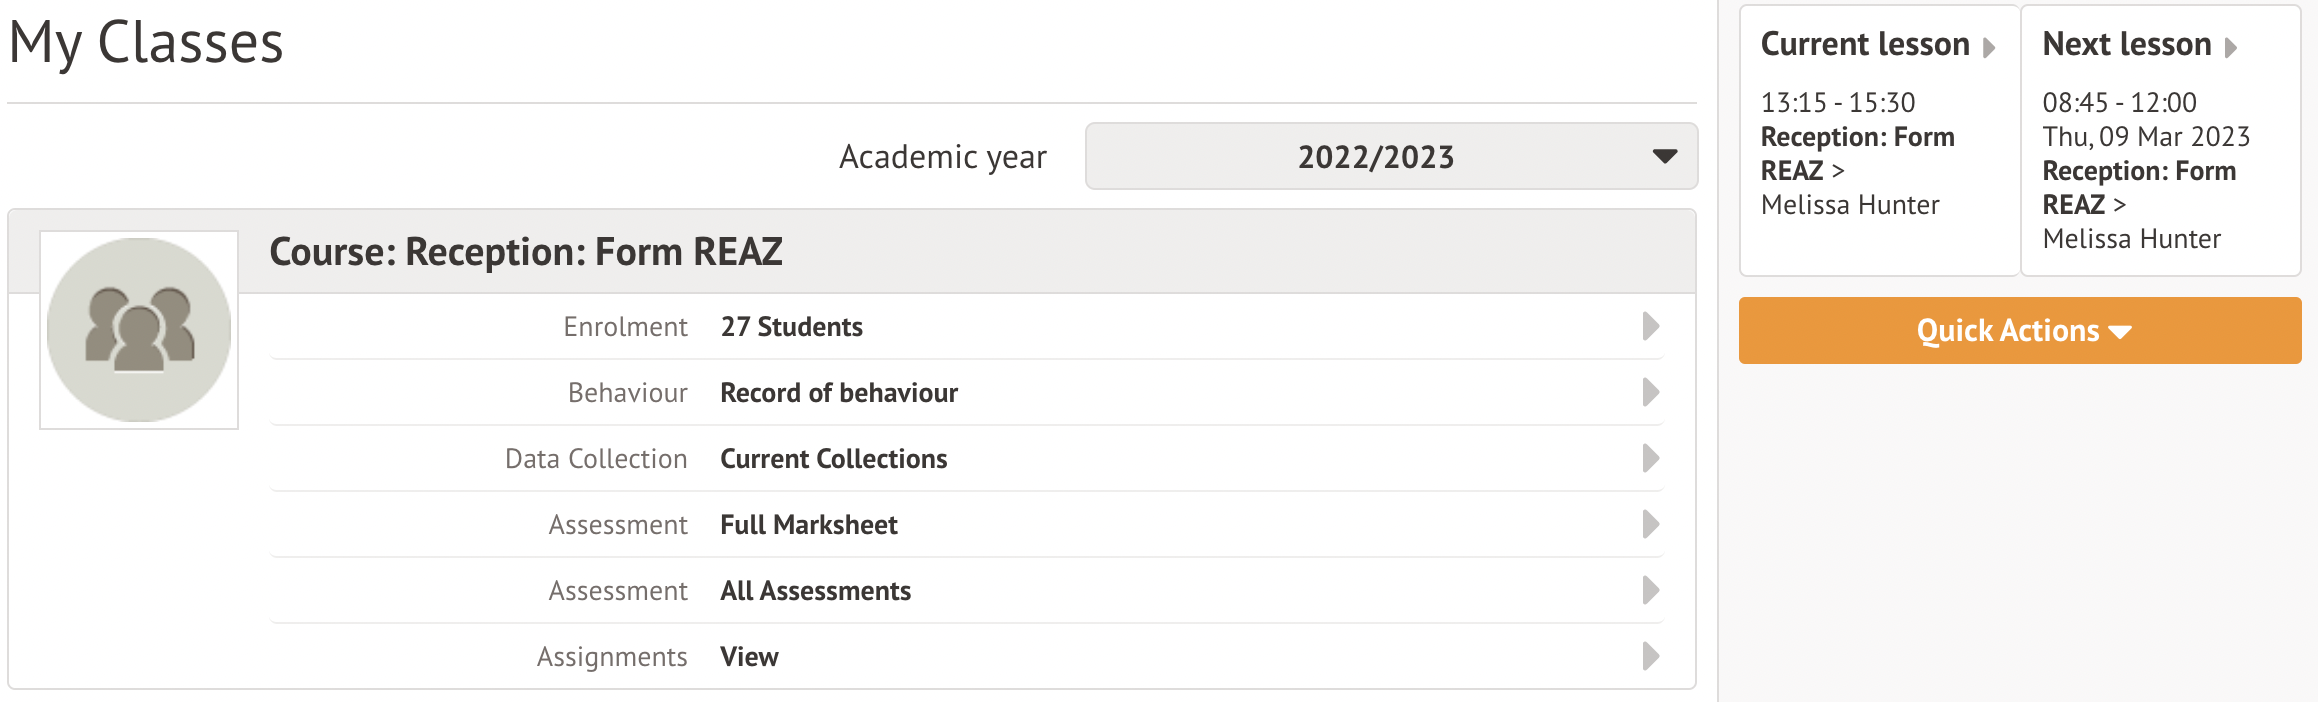Click the Current Collections row arrow
Image resolution: width=2318 pixels, height=702 pixels.
click(1650, 458)
